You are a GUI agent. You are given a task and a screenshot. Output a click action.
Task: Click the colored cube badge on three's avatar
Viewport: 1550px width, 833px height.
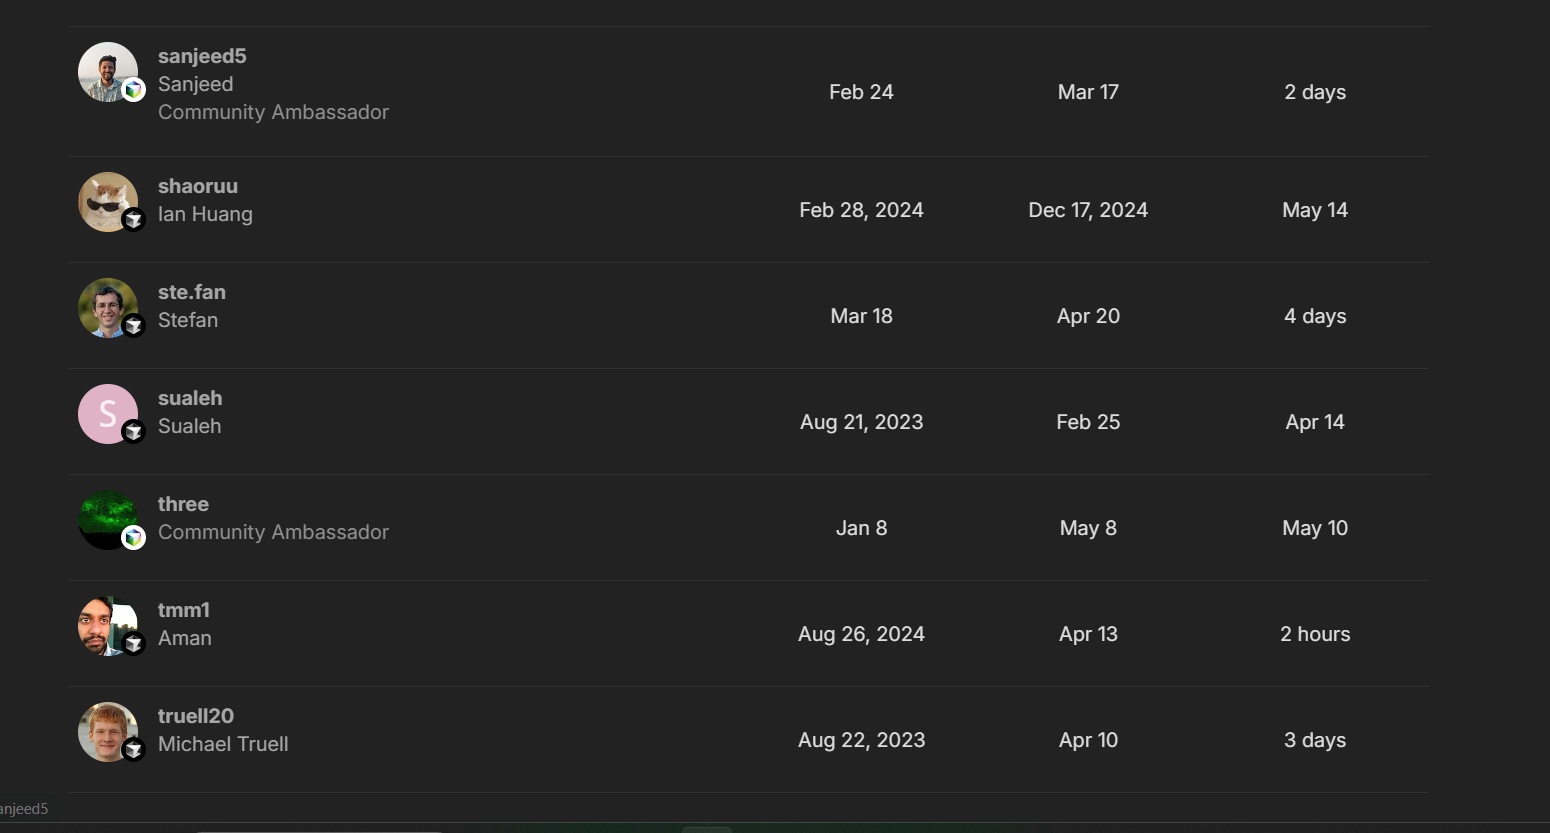click(x=134, y=538)
